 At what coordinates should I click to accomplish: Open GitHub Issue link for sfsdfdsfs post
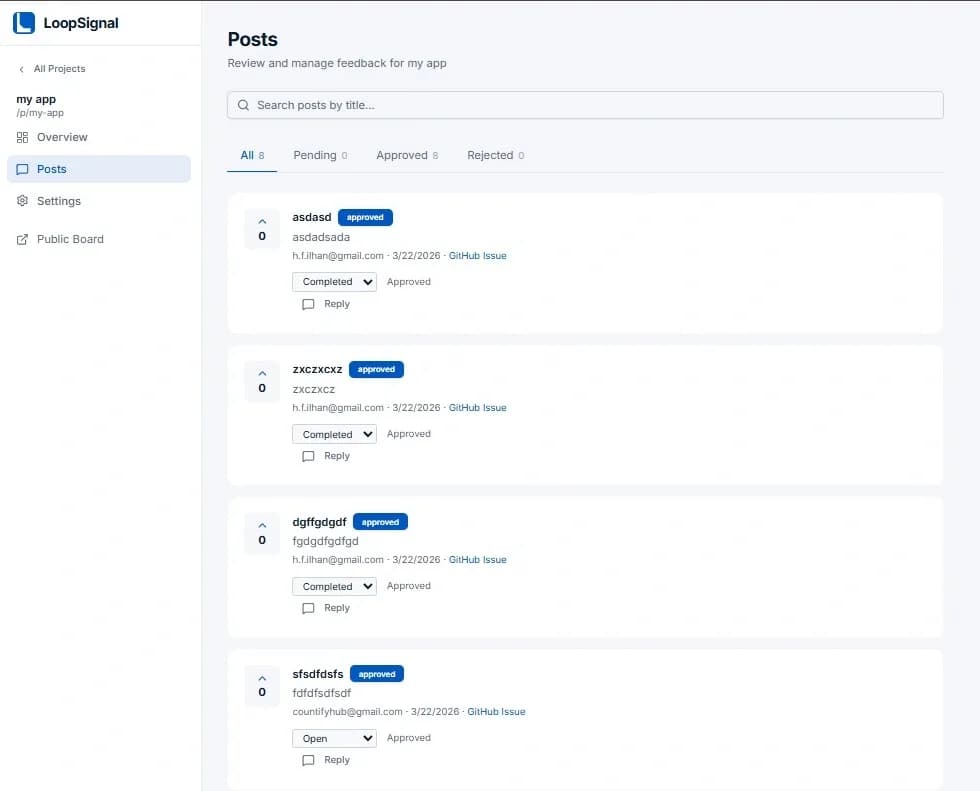click(496, 712)
